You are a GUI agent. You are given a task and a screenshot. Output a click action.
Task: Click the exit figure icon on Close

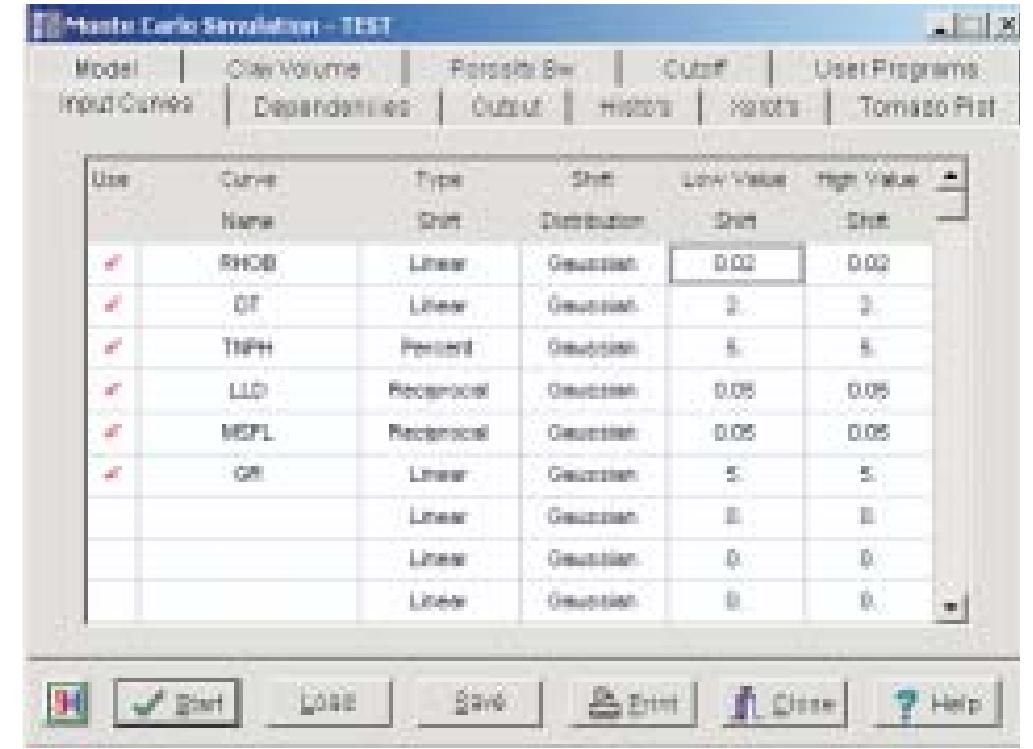point(746,704)
